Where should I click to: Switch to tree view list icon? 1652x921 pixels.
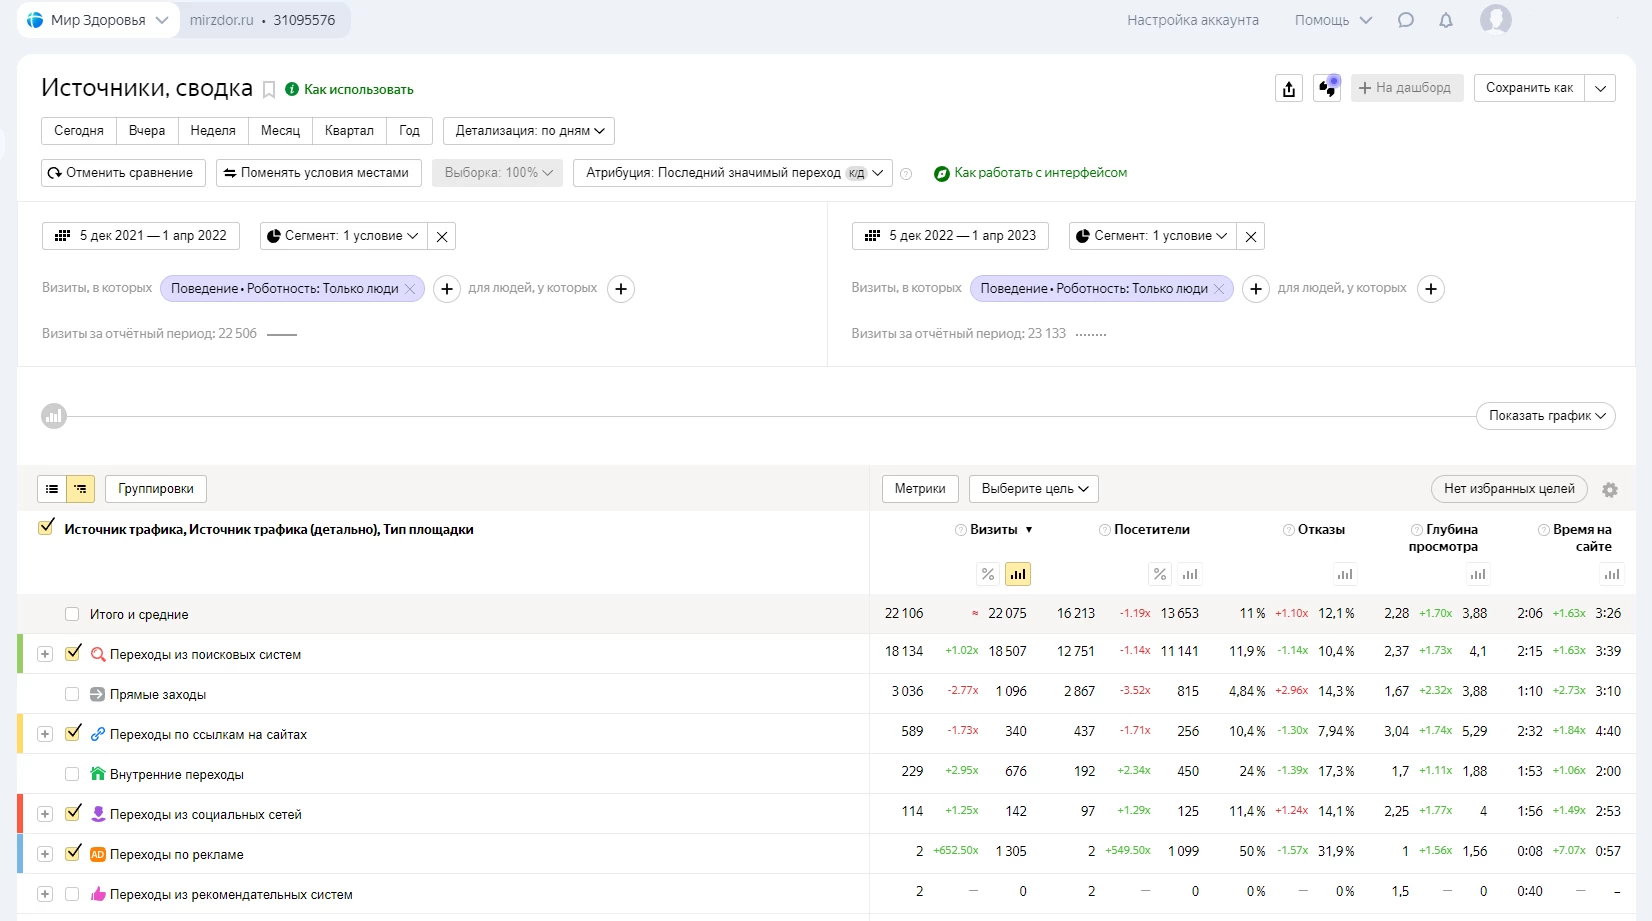[81, 489]
